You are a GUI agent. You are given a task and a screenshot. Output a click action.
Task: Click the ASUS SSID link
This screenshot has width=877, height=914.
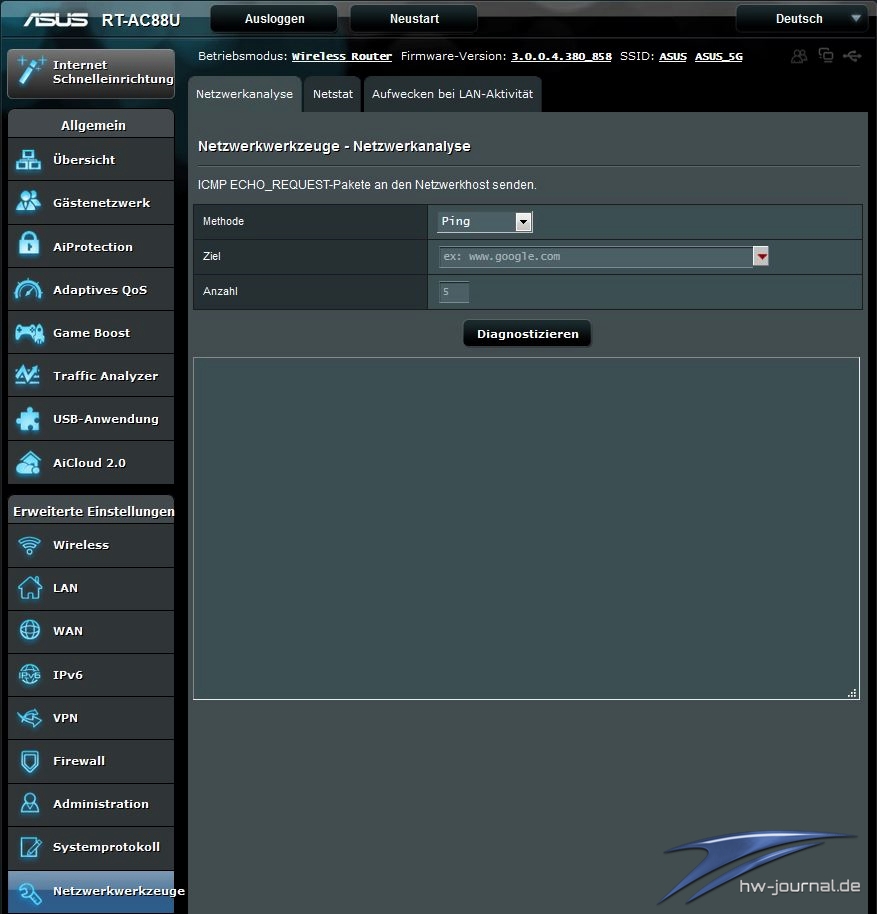(x=672, y=57)
